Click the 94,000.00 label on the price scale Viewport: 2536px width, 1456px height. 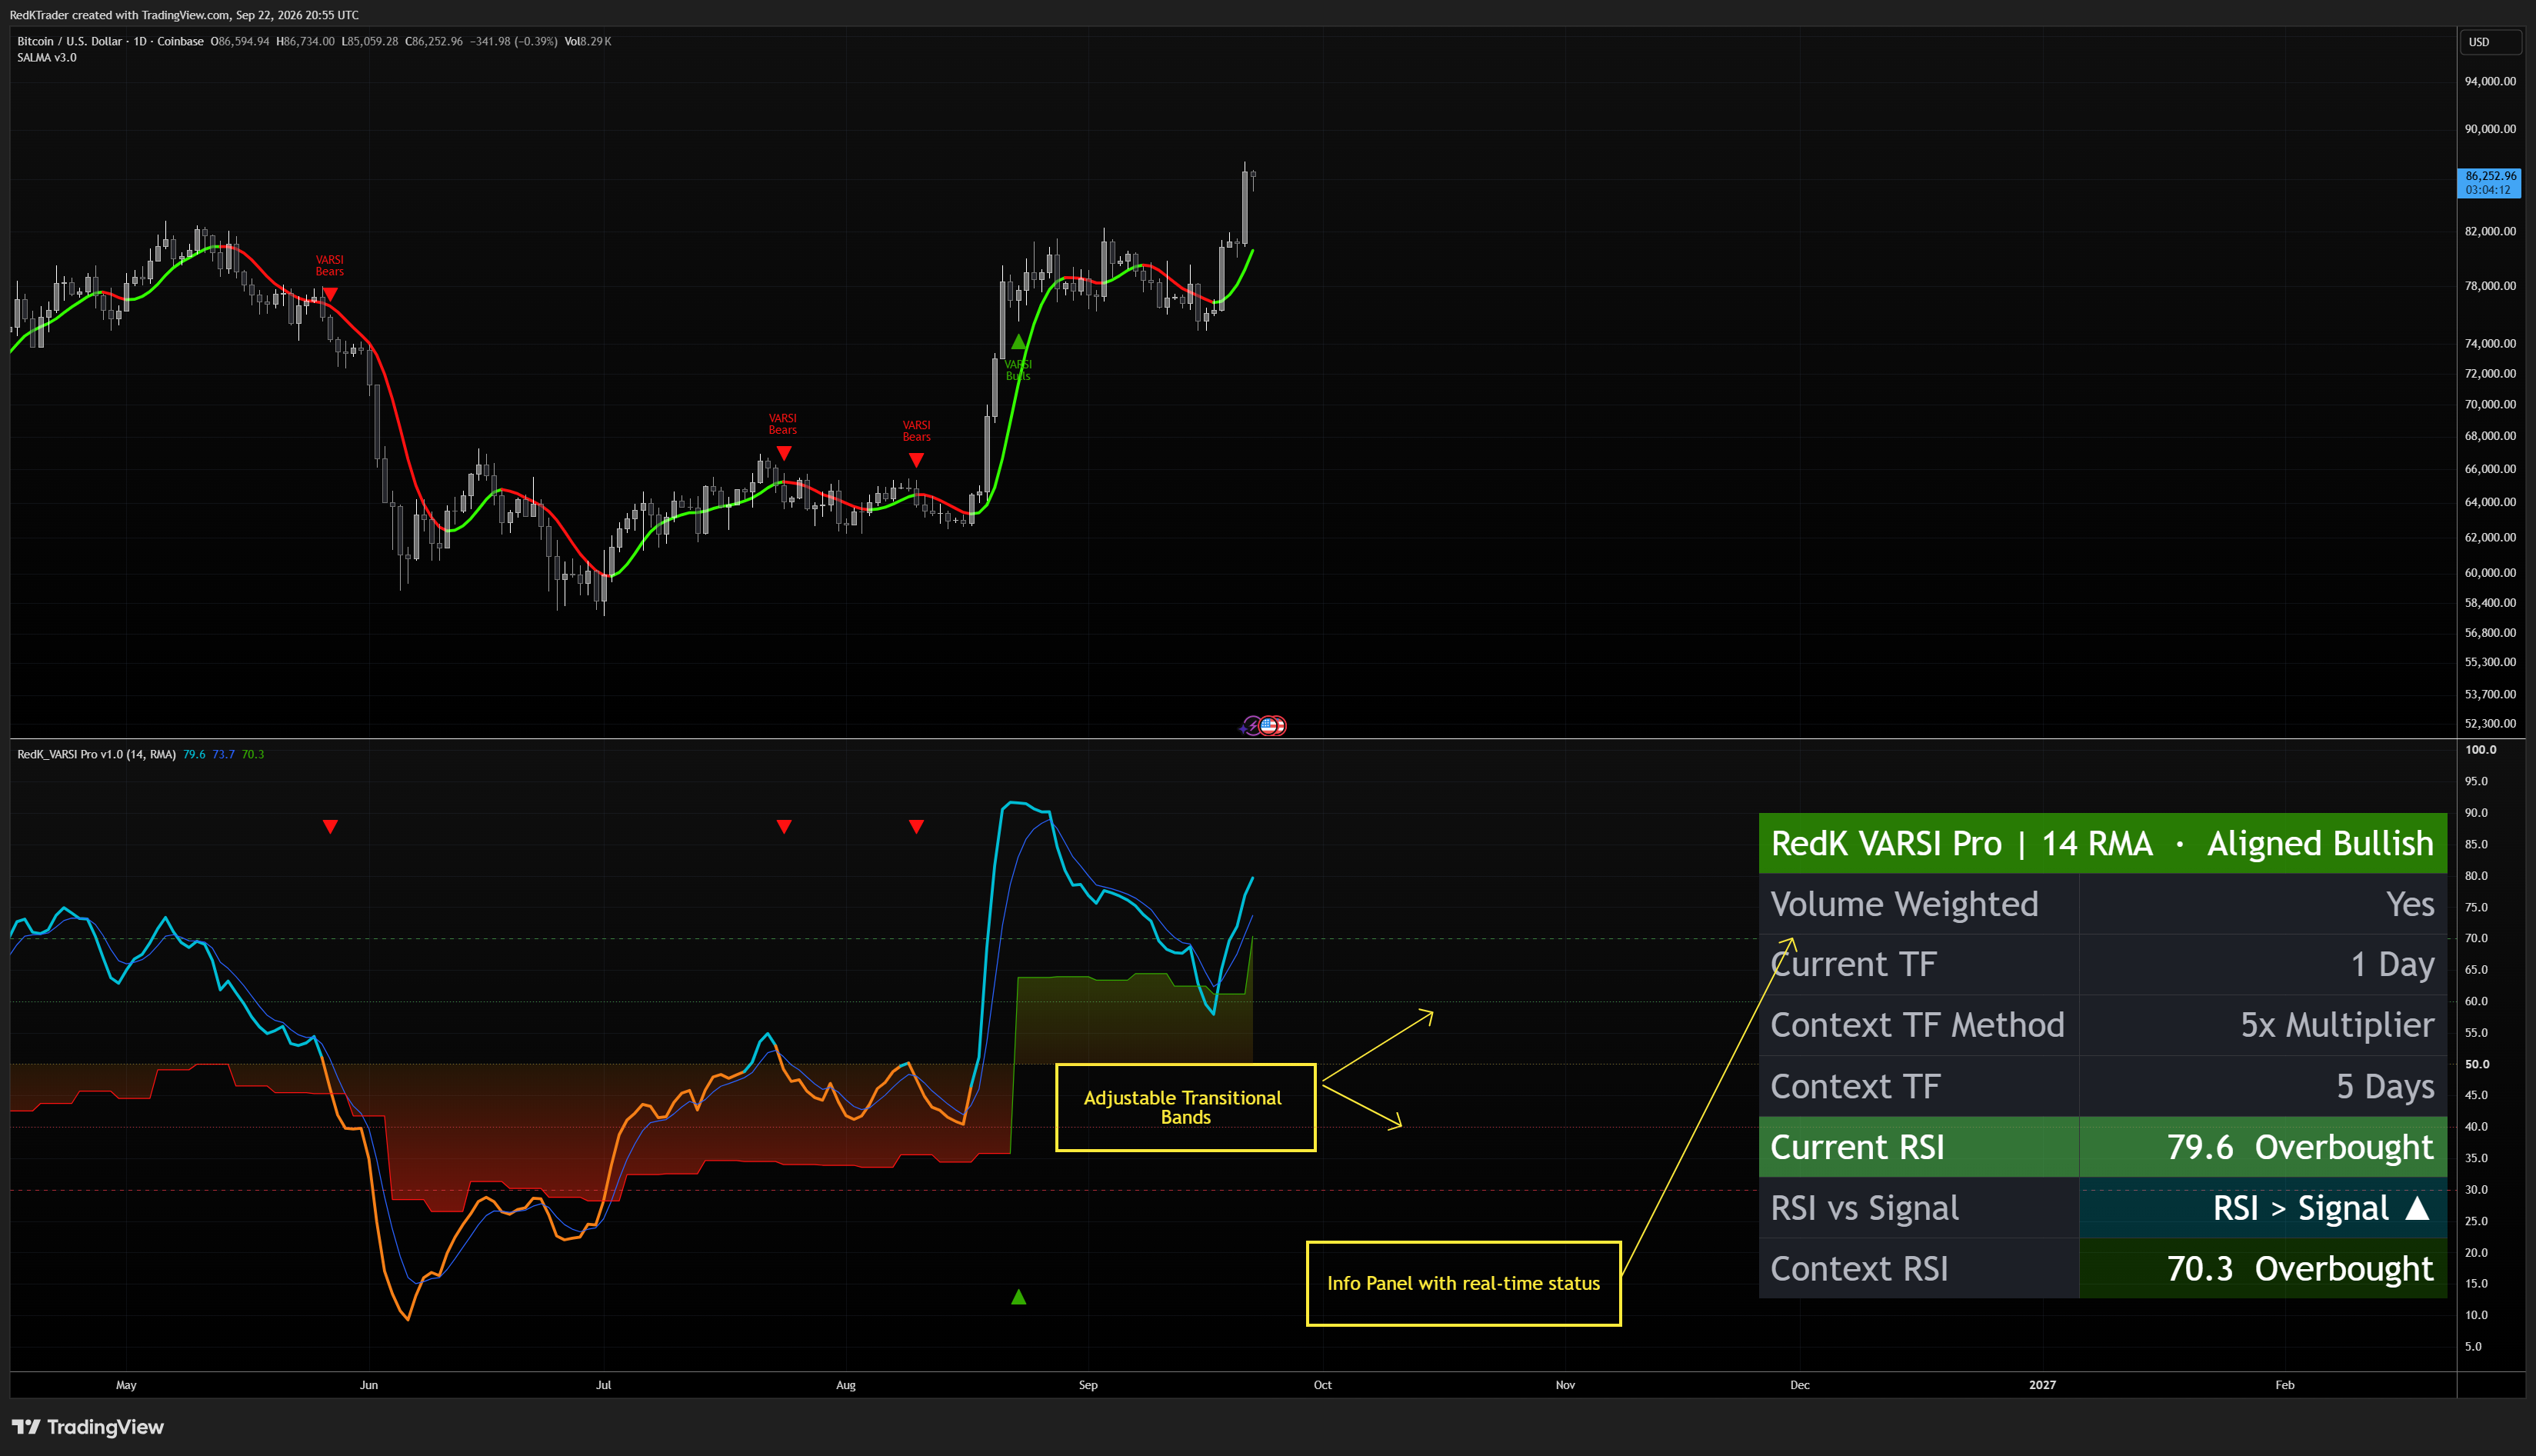click(2490, 81)
